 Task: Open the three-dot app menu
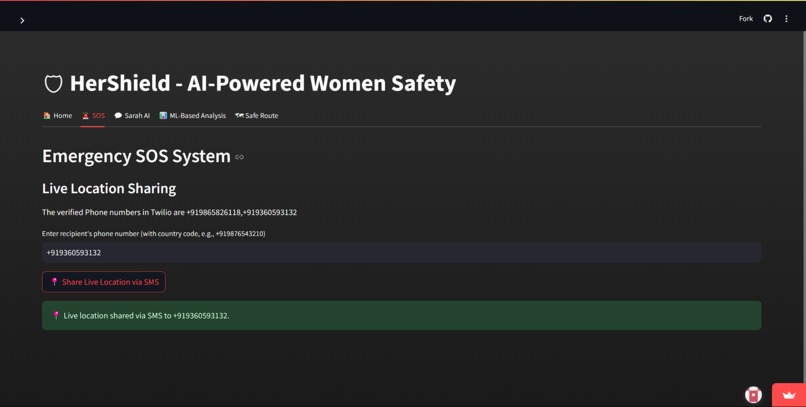786,18
